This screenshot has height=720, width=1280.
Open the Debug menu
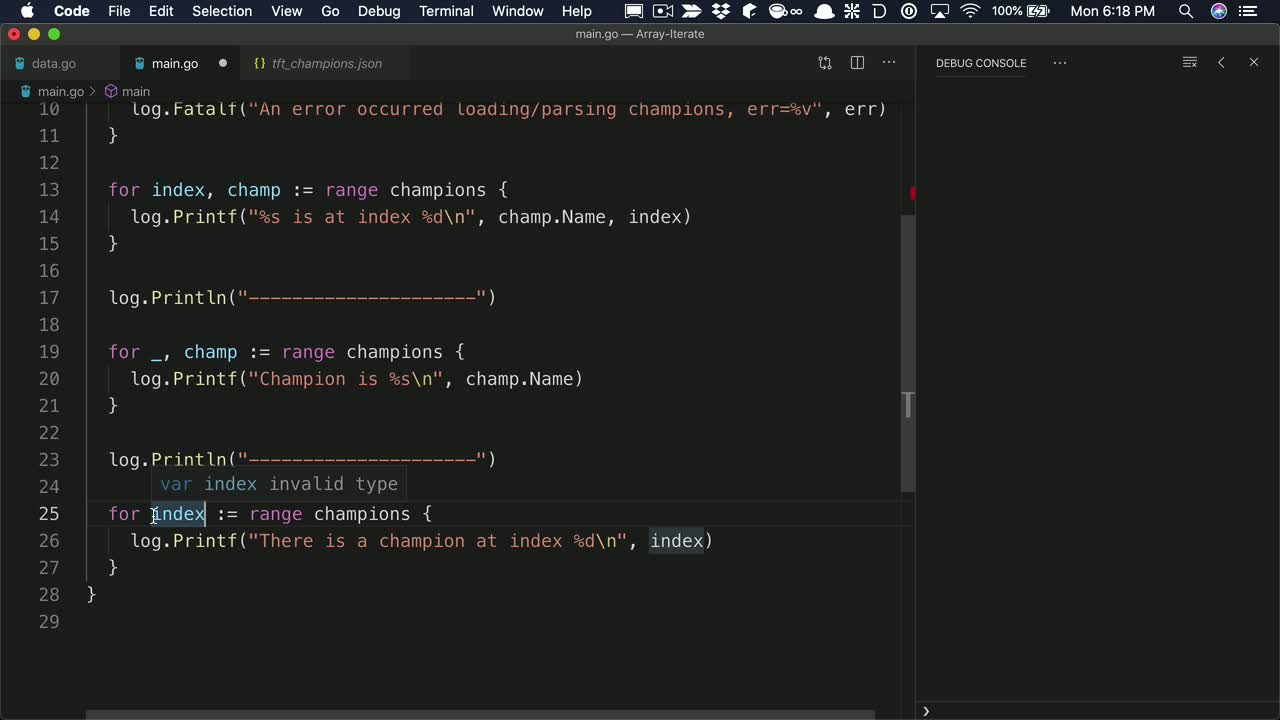coord(378,11)
